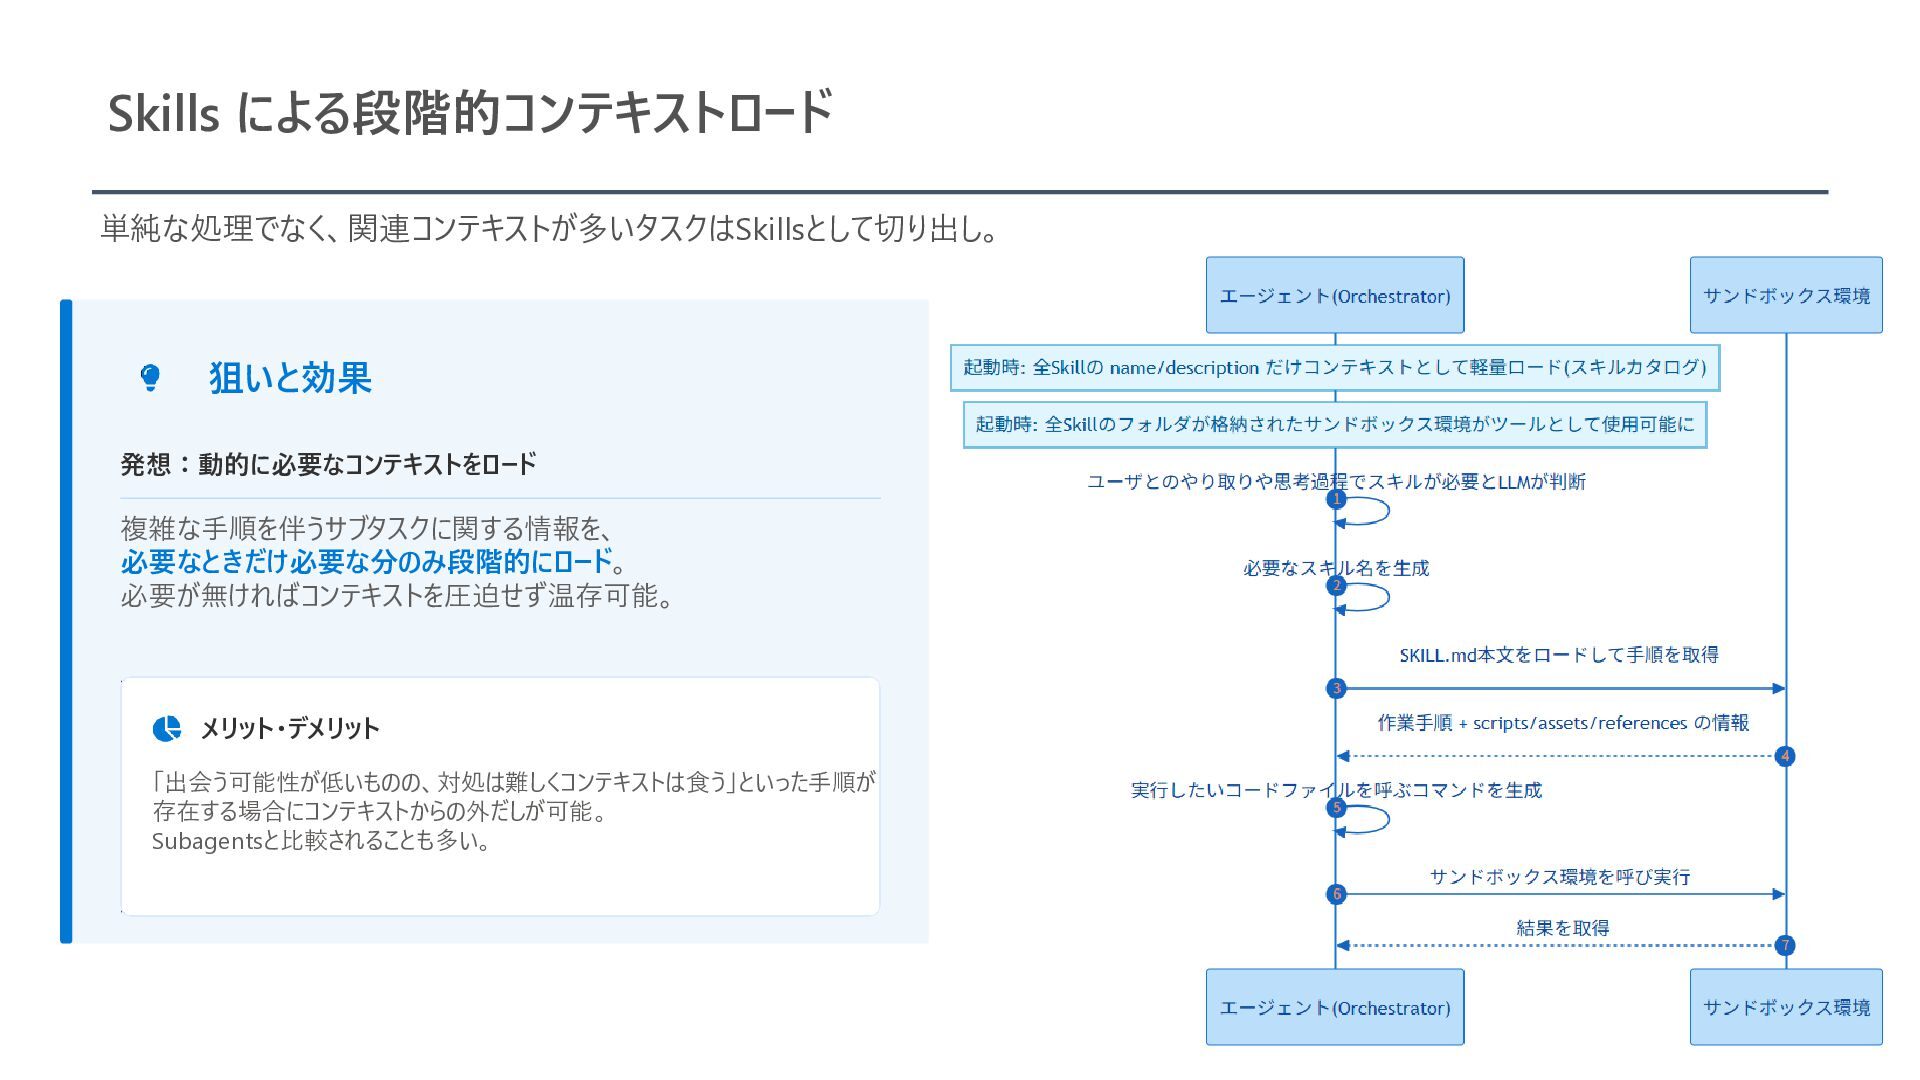This screenshot has height=1080, width=1920.
Task: Click the pie chart icon beside メリット・デメリット
Action: [x=167, y=728]
